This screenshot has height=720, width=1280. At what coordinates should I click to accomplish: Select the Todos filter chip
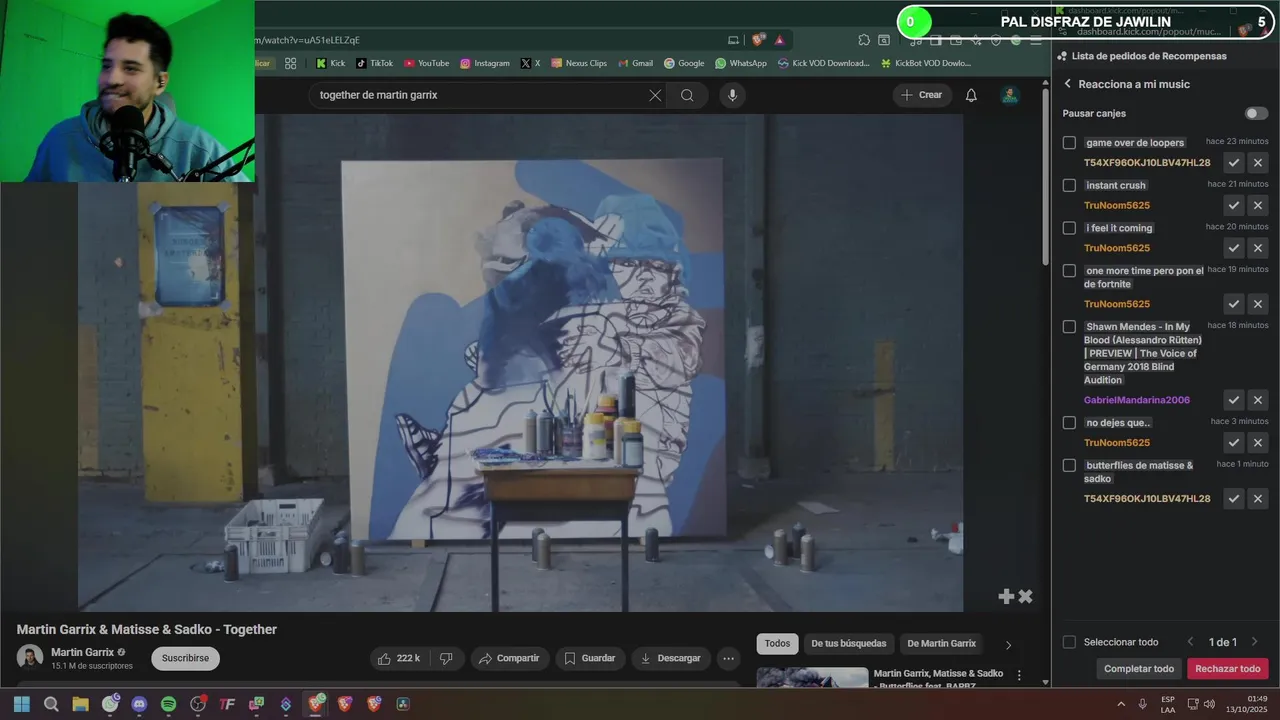point(777,644)
